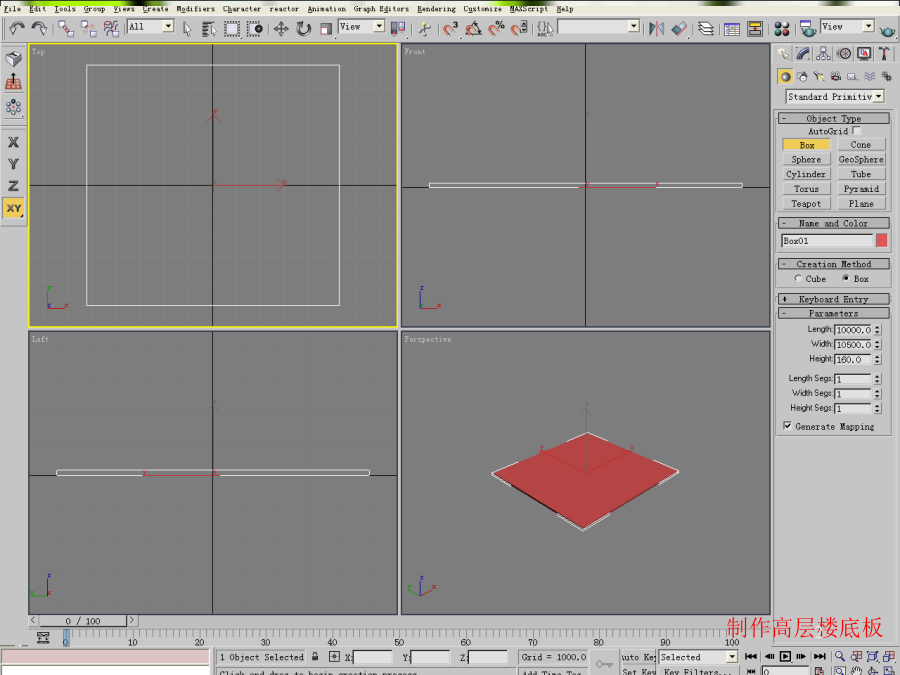
Task: Collapse the Parameters rollout
Action: (x=833, y=313)
